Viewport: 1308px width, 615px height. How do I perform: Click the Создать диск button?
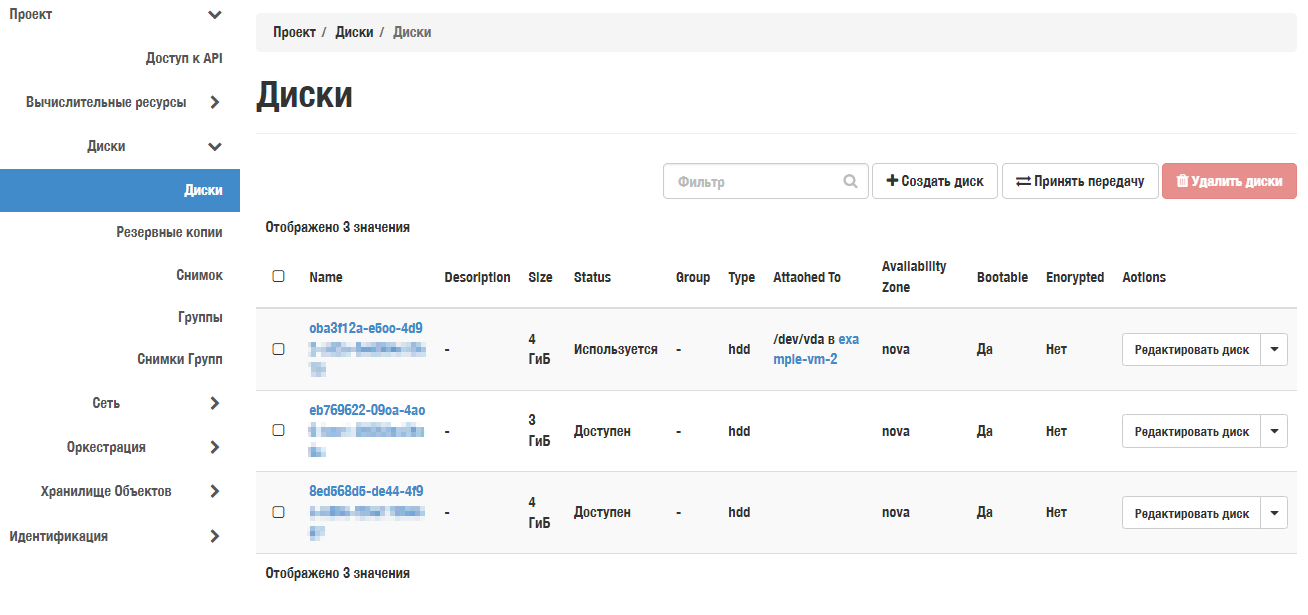[934, 182]
